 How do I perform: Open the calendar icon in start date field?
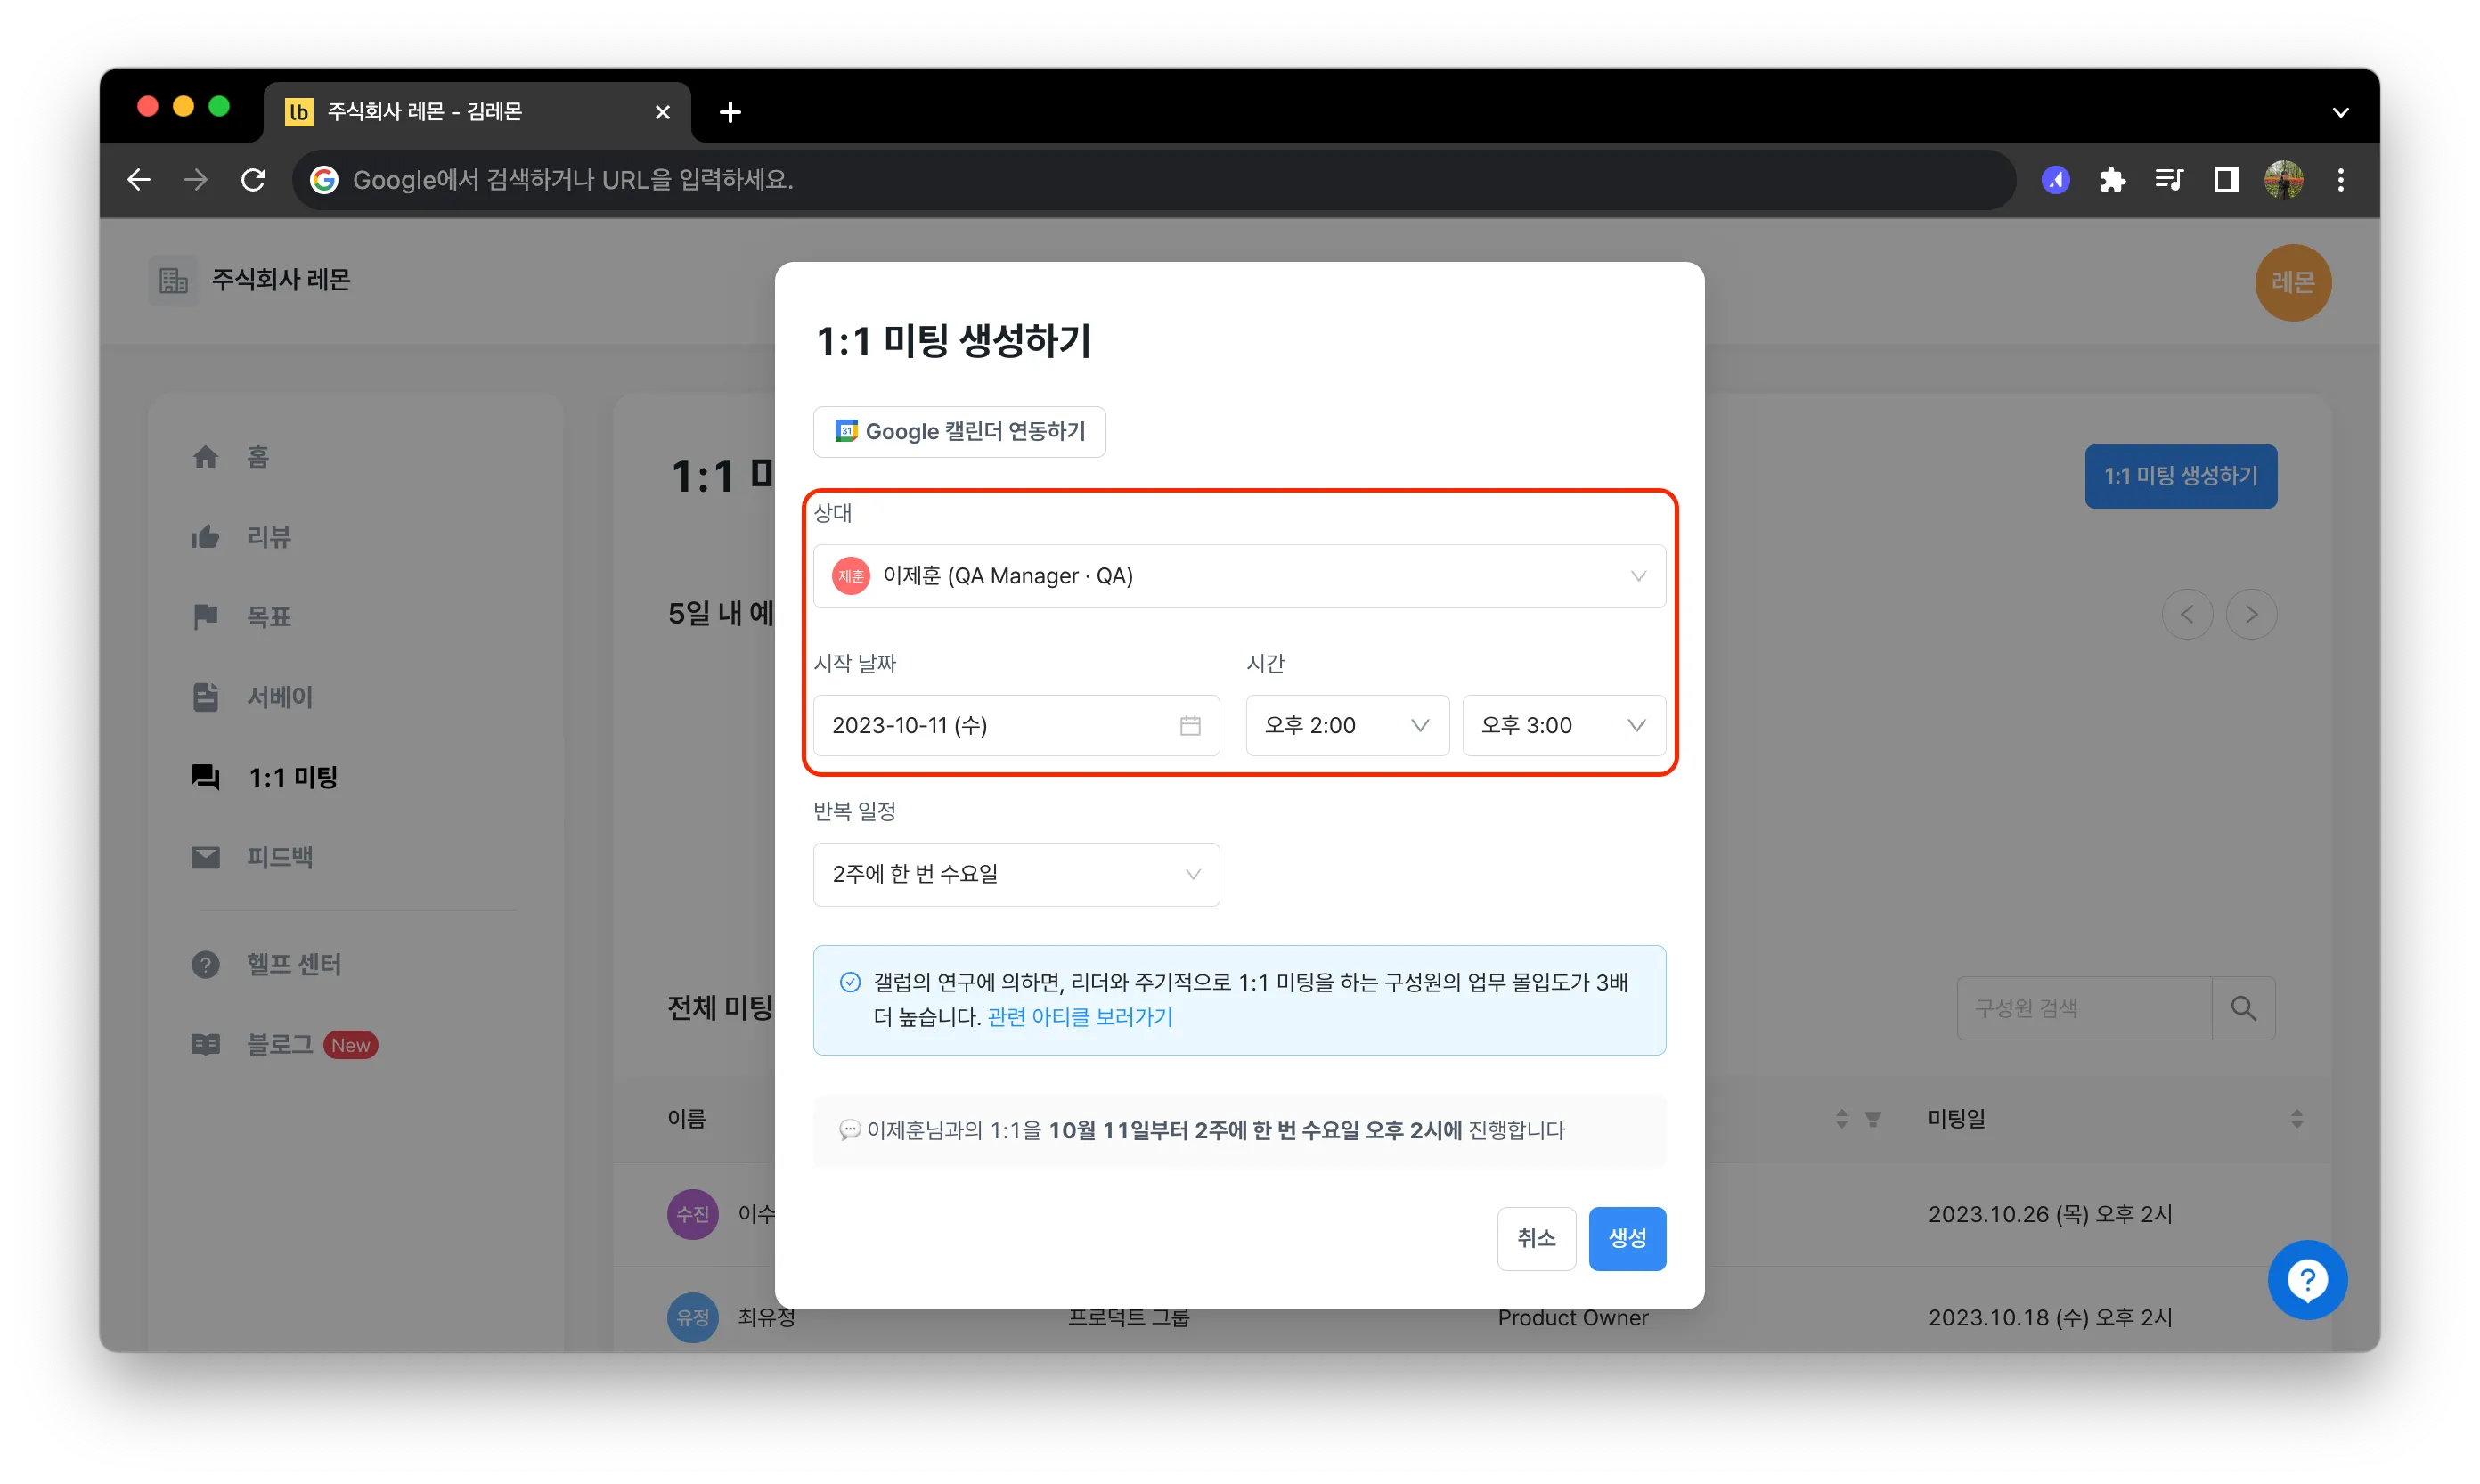(x=1190, y=725)
